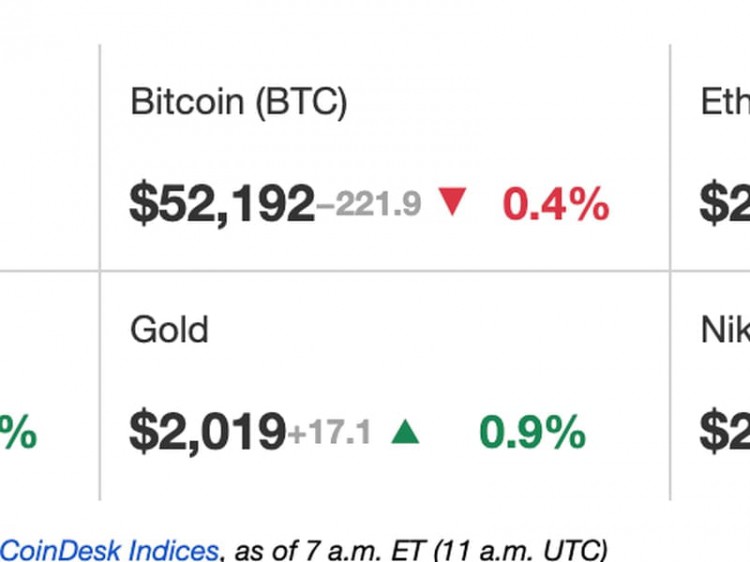Image resolution: width=750 pixels, height=562 pixels.
Task: Click the cut-off price under Nik
Action: click(725, 432)
